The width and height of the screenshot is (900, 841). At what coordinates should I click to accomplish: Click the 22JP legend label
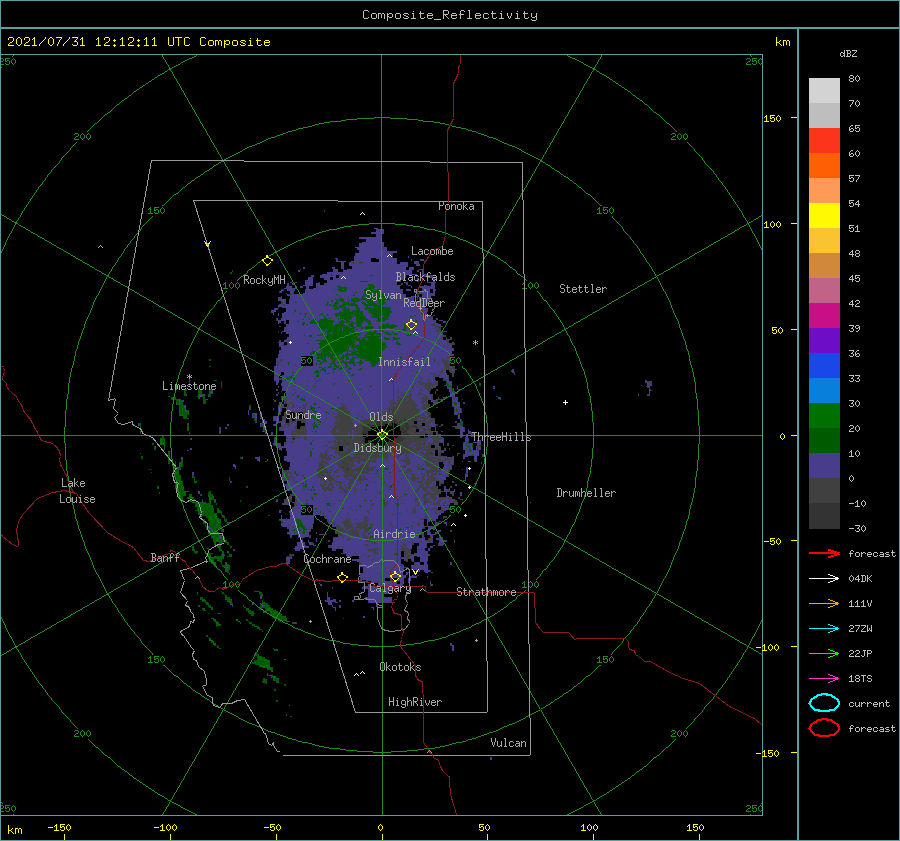(x=860, y=653)
